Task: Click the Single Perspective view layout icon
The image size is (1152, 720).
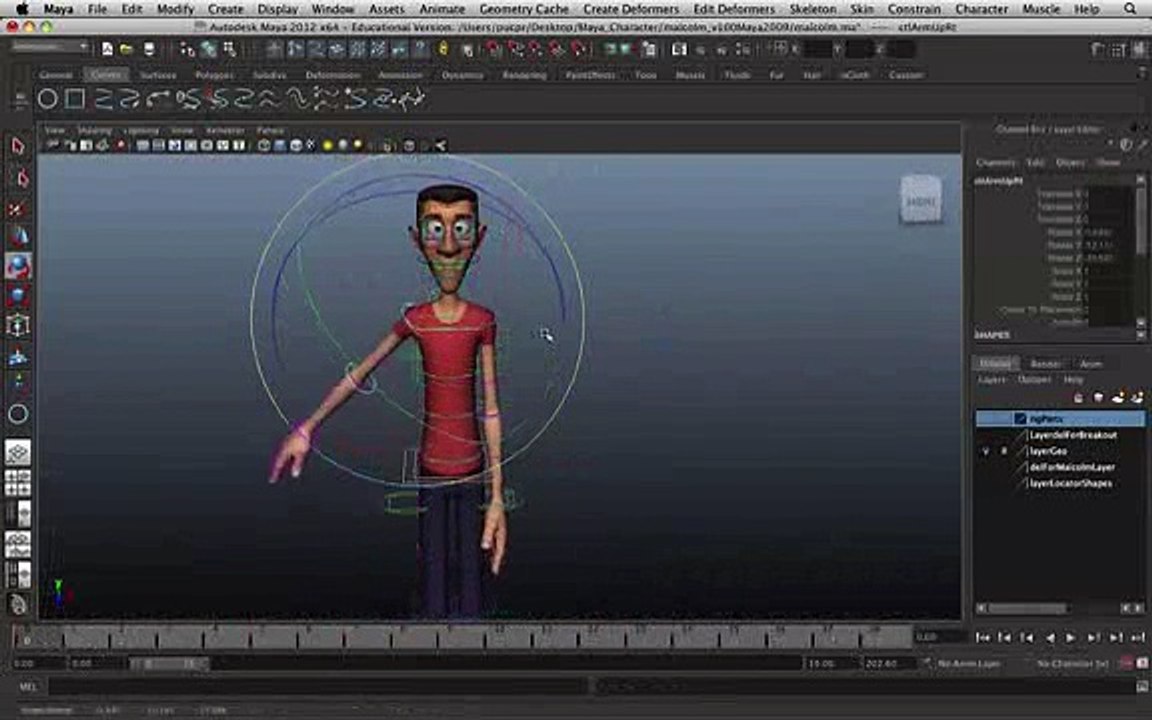Action: (18, 453)
